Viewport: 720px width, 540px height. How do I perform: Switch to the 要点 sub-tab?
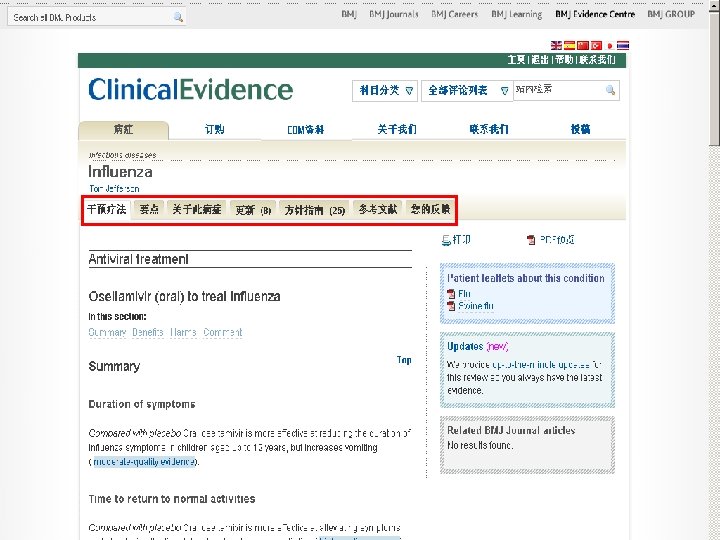pos(149,210)
